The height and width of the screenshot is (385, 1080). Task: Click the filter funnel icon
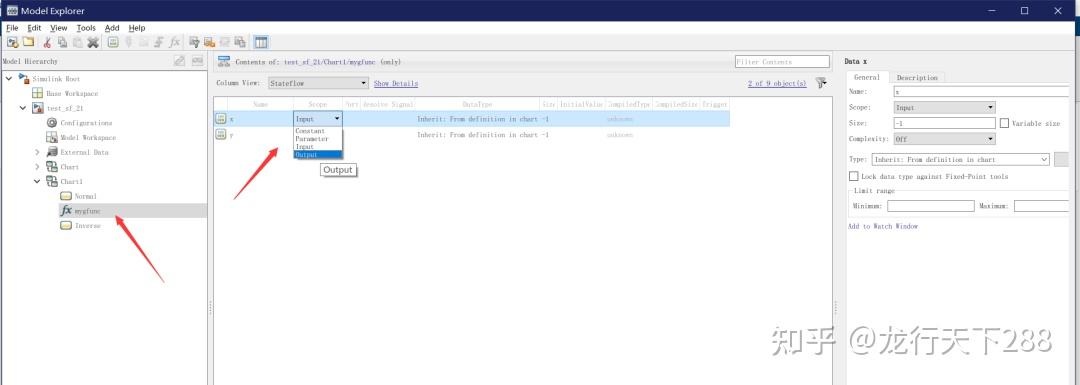point(820,83)
